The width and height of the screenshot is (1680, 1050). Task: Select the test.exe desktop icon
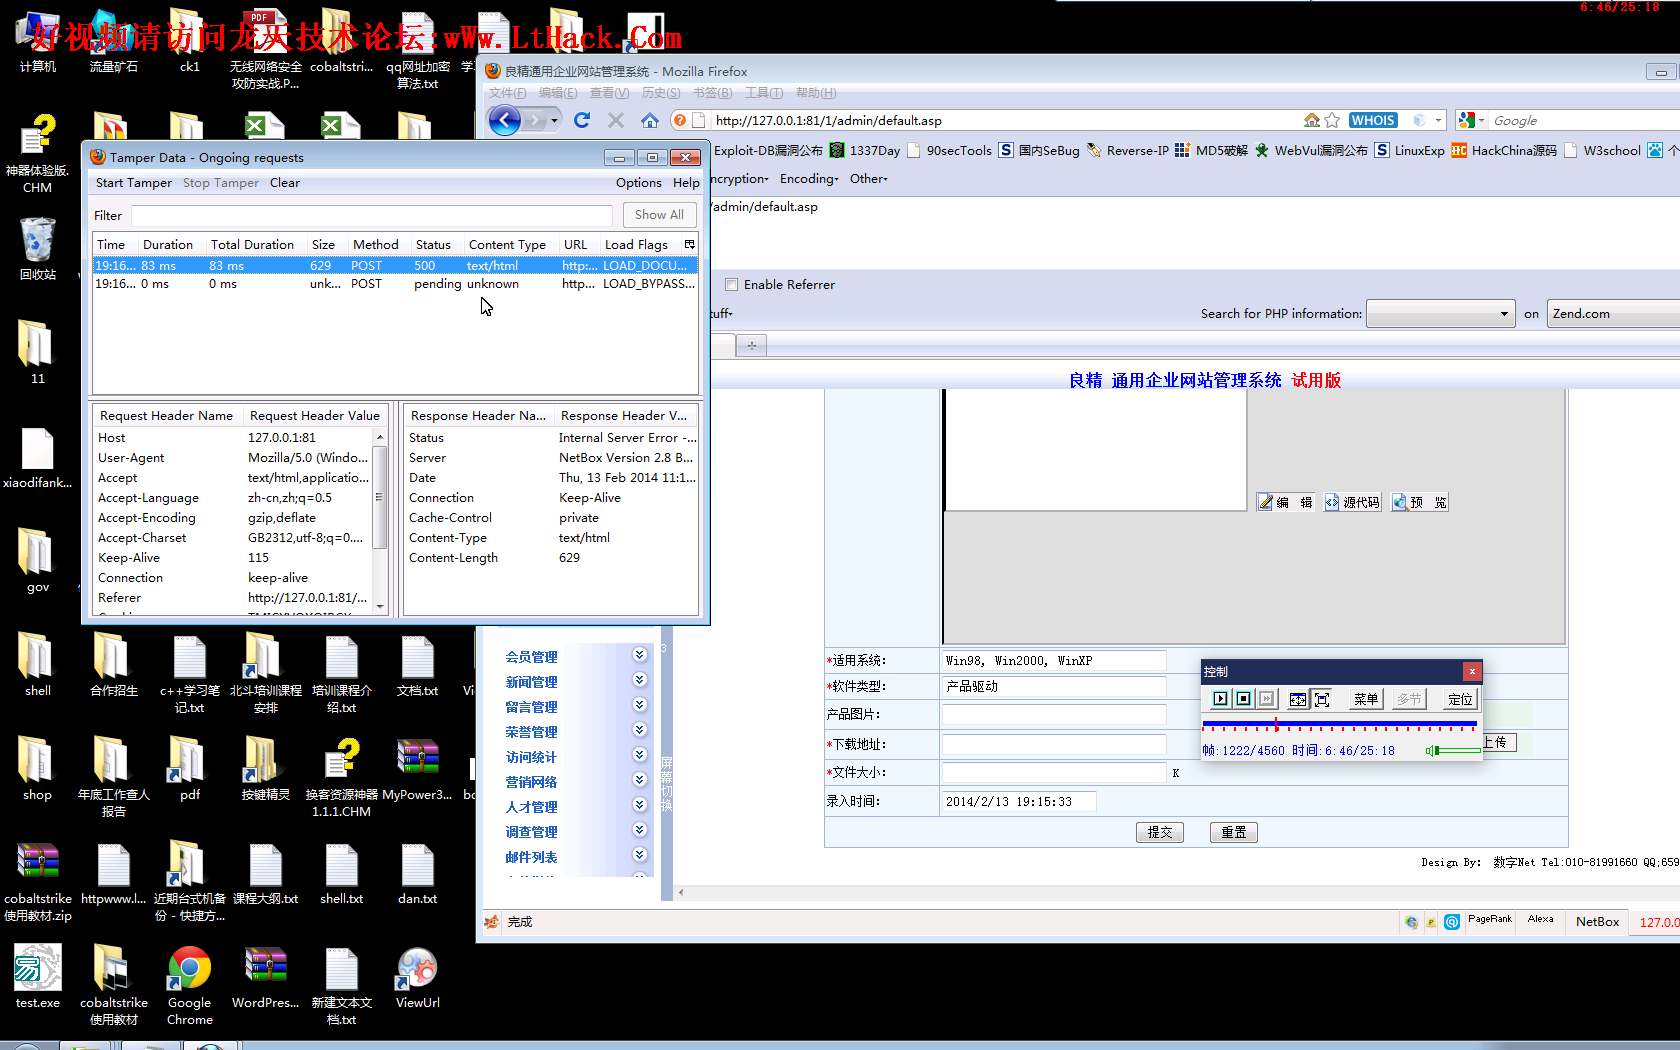click(38, 977)
